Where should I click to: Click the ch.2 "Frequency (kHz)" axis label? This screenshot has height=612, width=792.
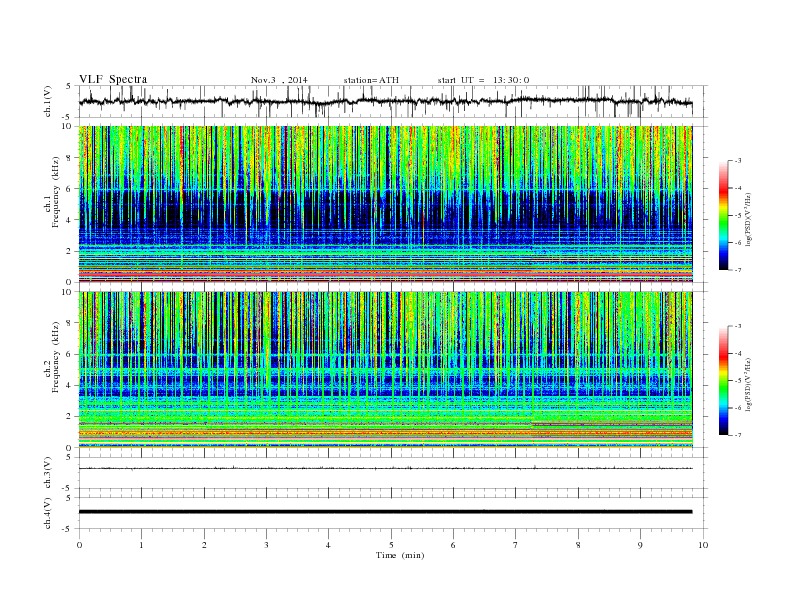pos(56,357)
